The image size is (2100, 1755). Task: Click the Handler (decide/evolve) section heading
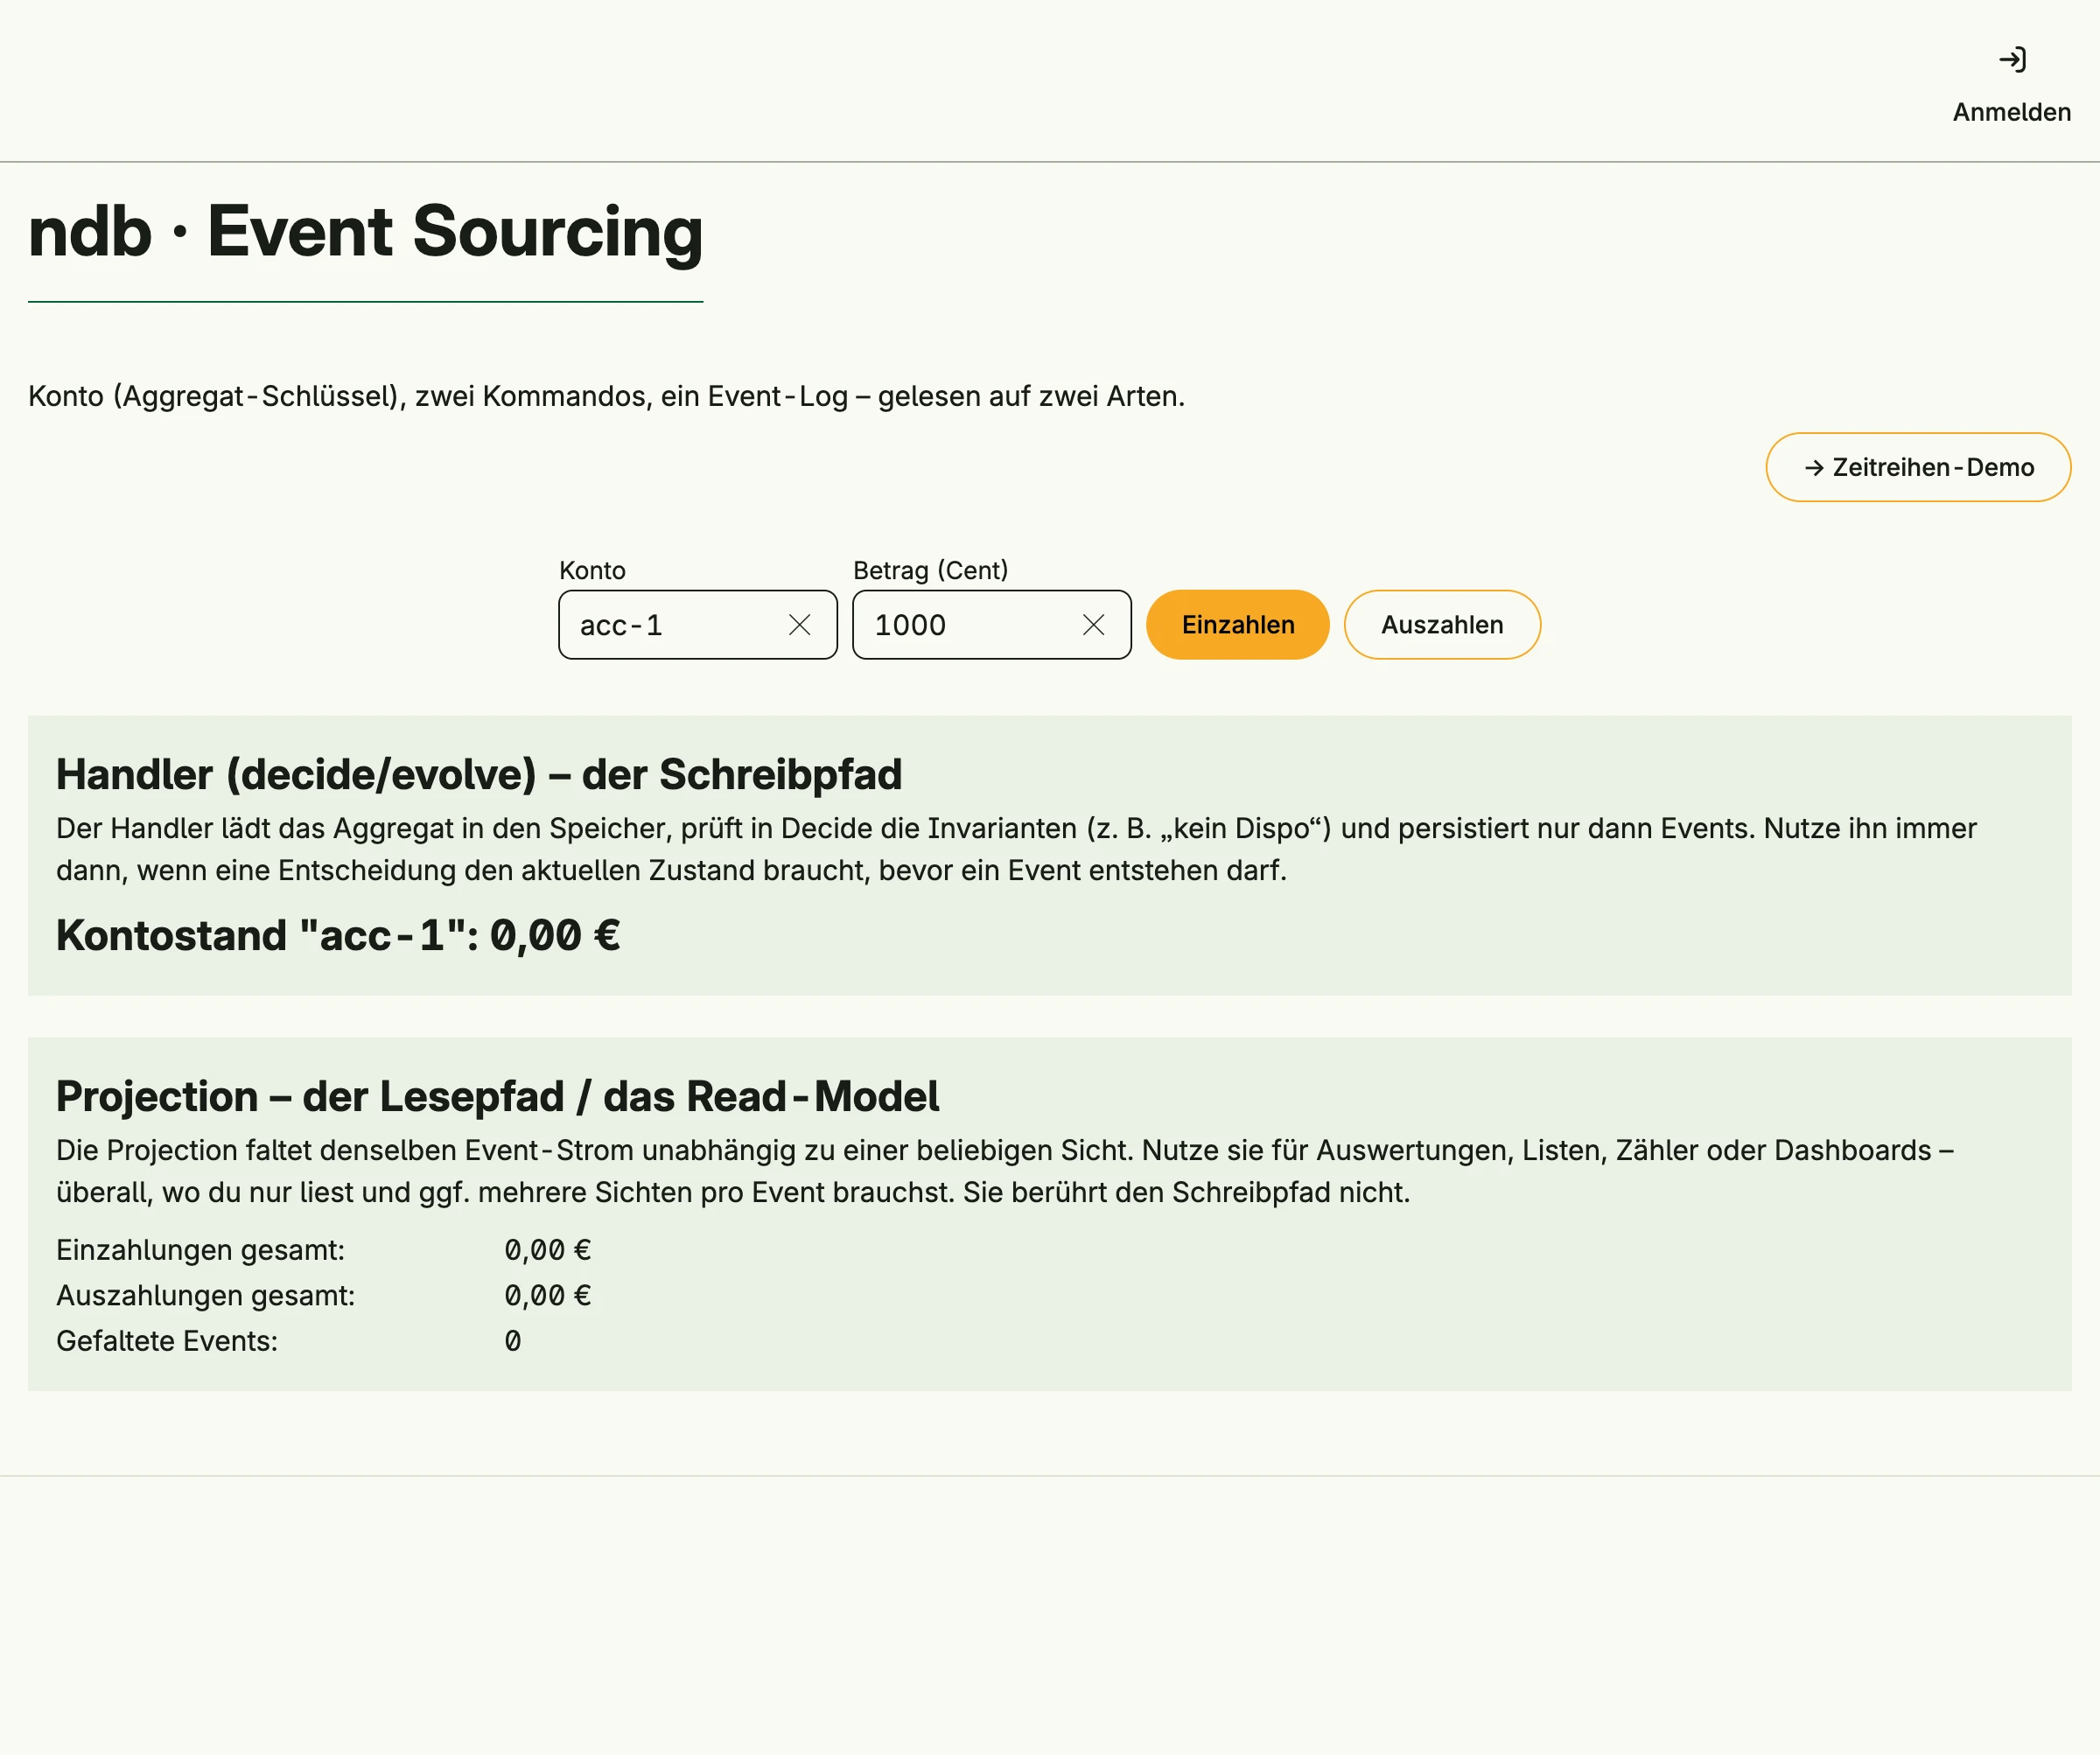[x=479, y=775]
